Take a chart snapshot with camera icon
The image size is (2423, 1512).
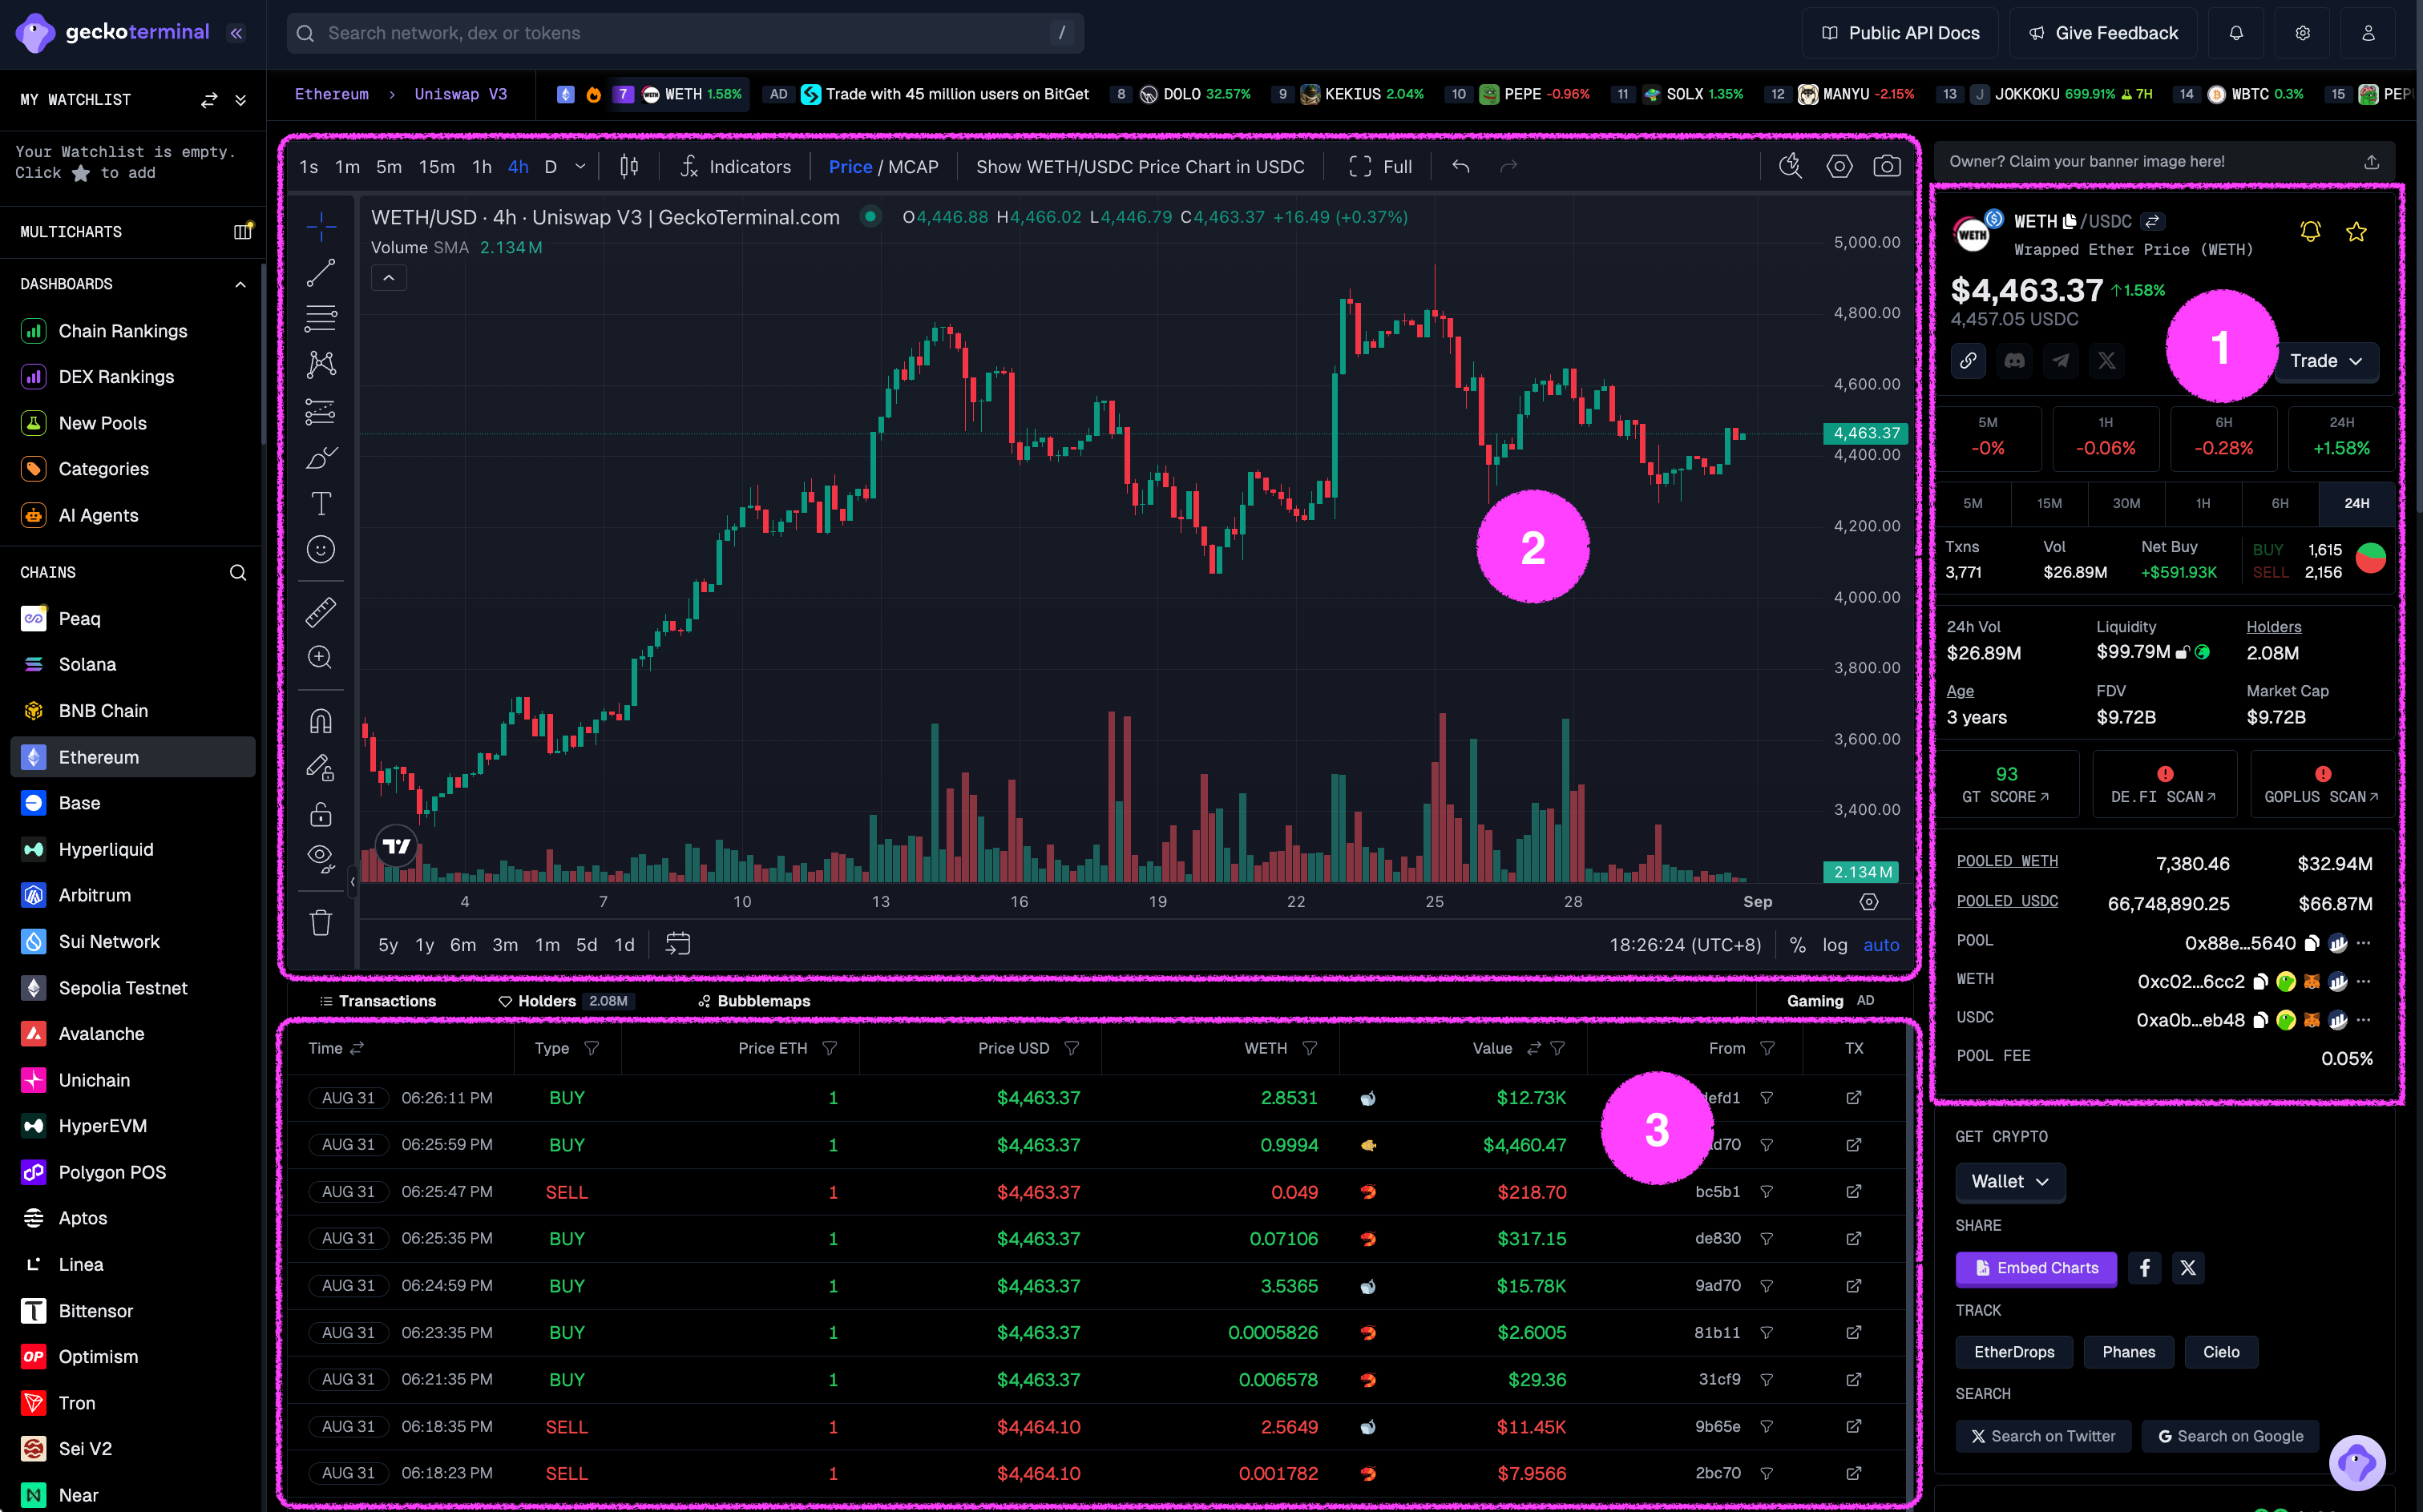coord(1887,167)
